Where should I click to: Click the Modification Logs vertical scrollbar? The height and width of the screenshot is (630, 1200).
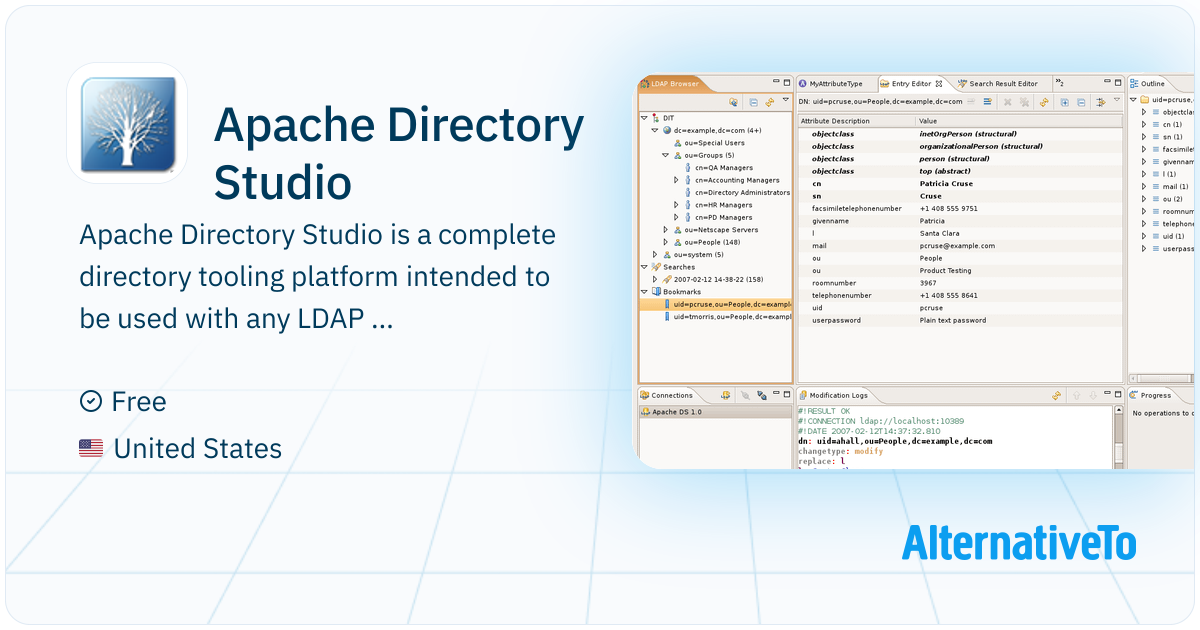coord(1119,437)
